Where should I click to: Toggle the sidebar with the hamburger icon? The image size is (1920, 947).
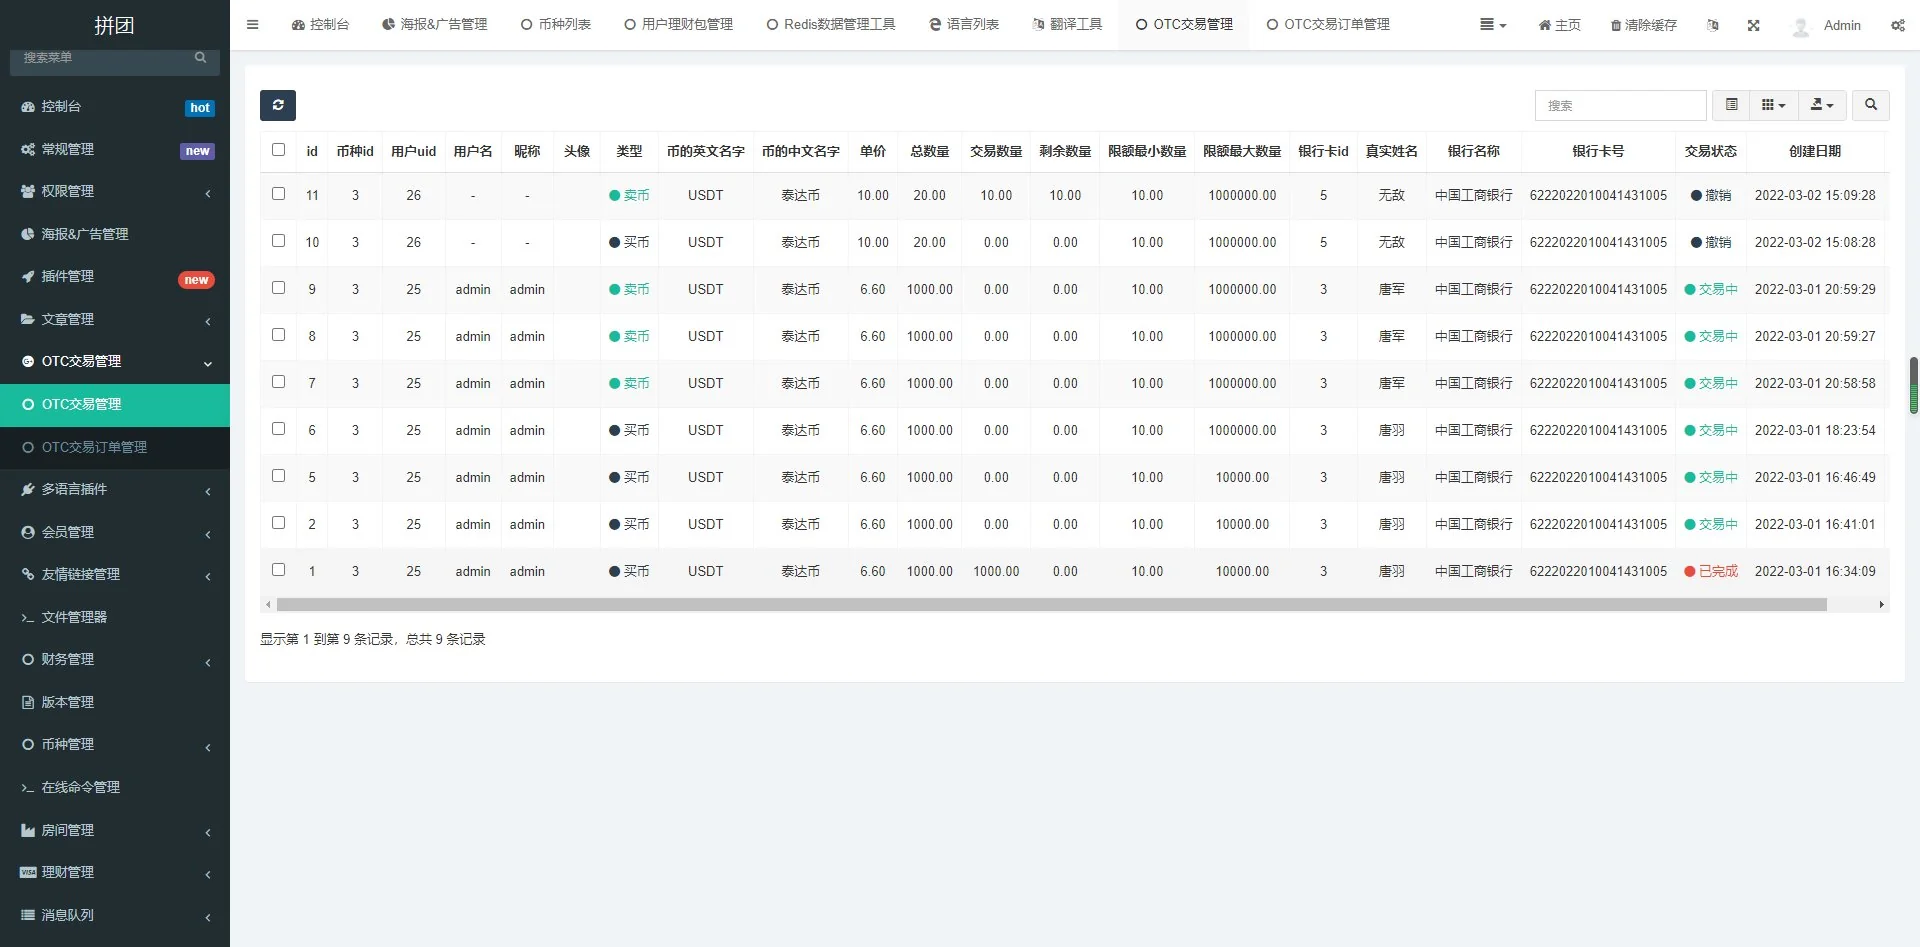tap(253, 25)
